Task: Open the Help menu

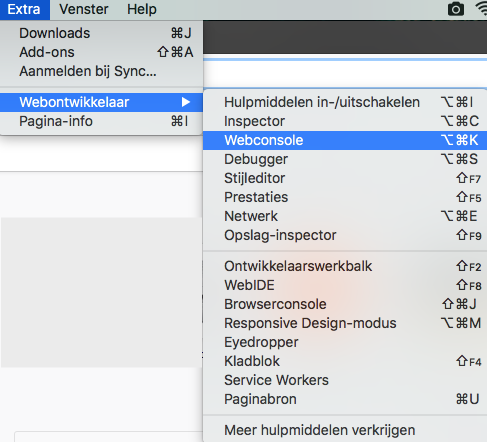Action: 142,9
